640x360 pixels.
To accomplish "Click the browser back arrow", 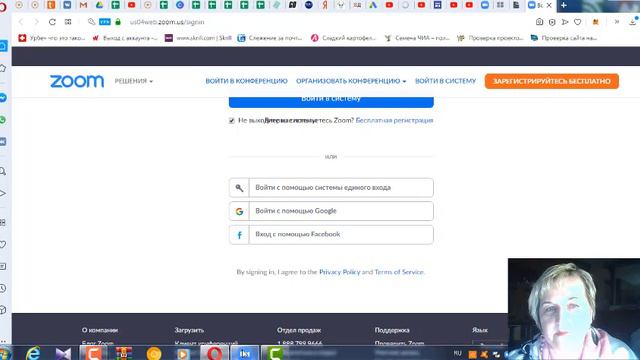I will coord(21,22).
